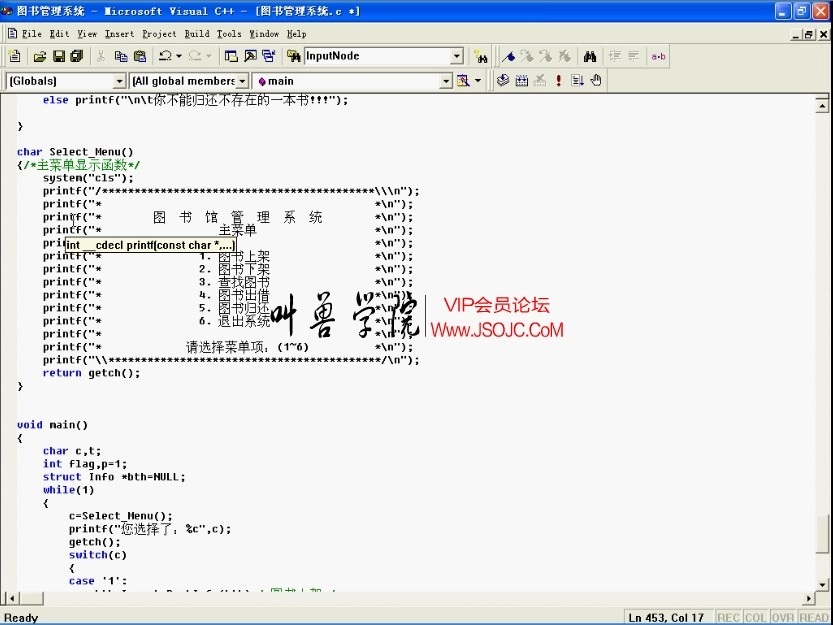The image size is (833, 625).
Task: Compile the file using the Compile icon
Action: coord(502,80)
